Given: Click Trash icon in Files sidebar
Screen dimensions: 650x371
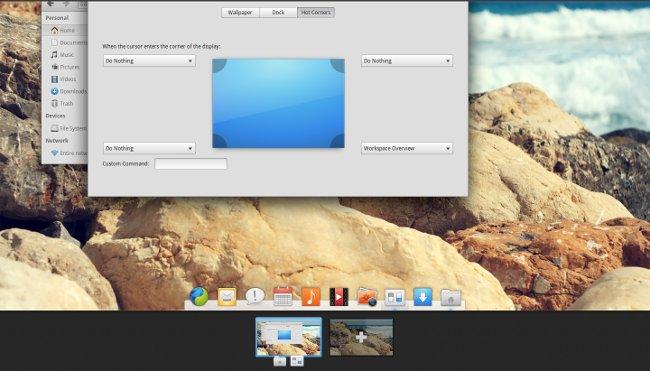Looking at the screenshot, I should [54, 103].
